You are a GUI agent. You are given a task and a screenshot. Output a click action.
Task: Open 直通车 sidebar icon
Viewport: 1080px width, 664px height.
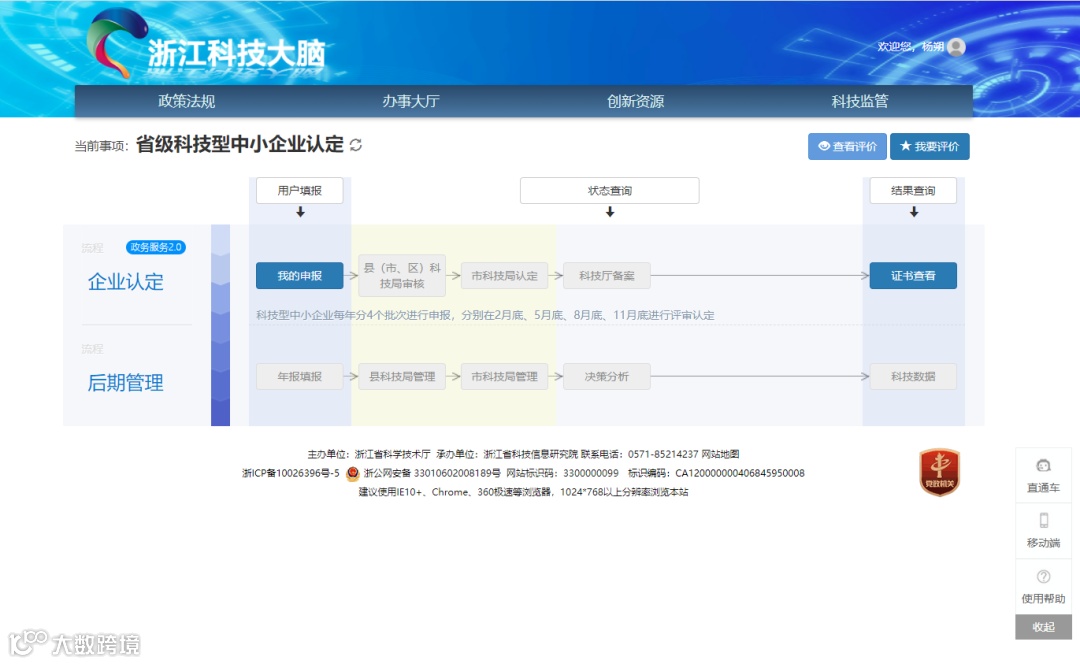(x=1043, y=466)
